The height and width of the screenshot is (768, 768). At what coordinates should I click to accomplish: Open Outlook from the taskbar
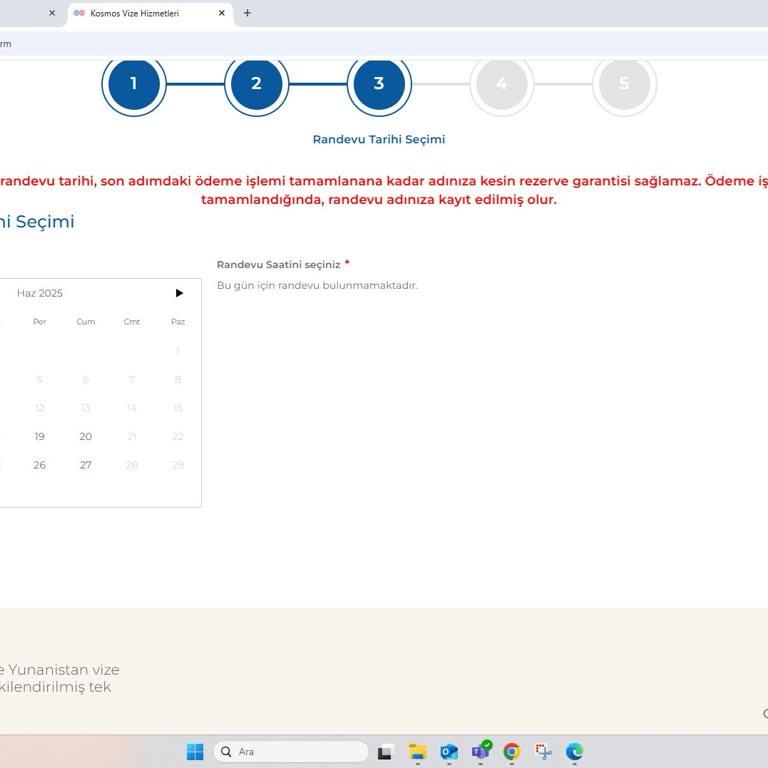pyautogui.click(x=449, y=751)
